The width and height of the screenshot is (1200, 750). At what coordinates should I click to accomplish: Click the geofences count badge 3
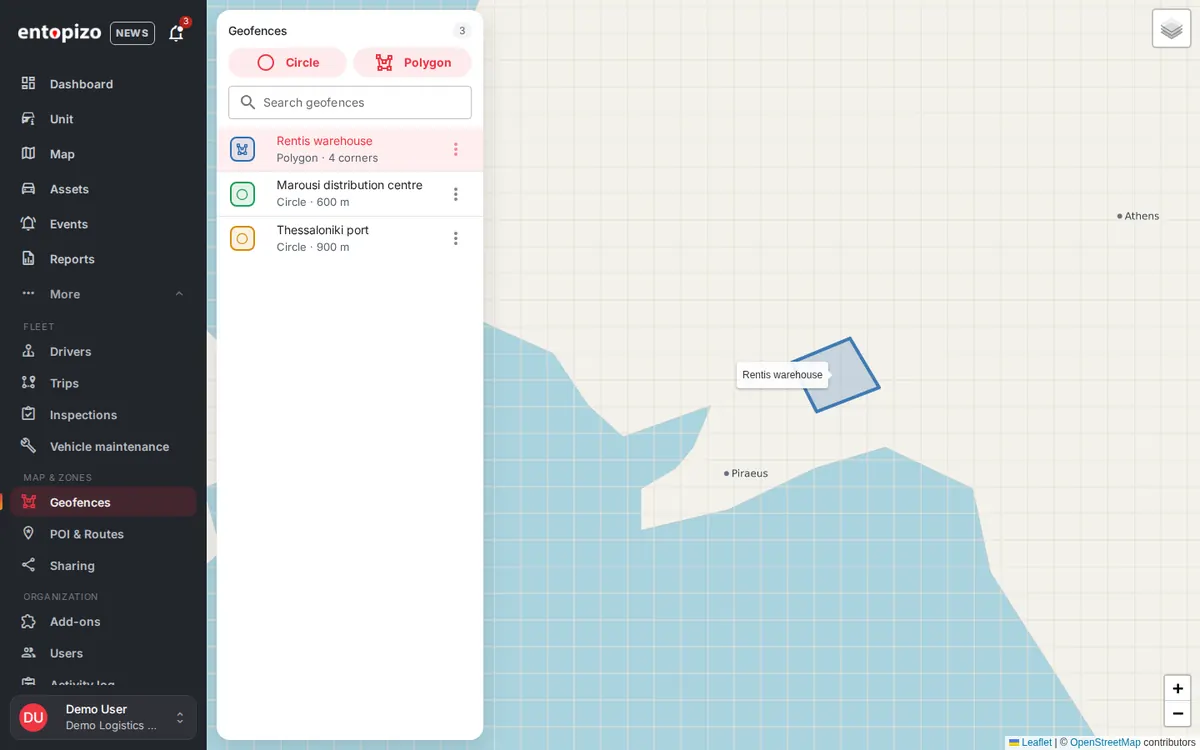(x=462, y=31)
